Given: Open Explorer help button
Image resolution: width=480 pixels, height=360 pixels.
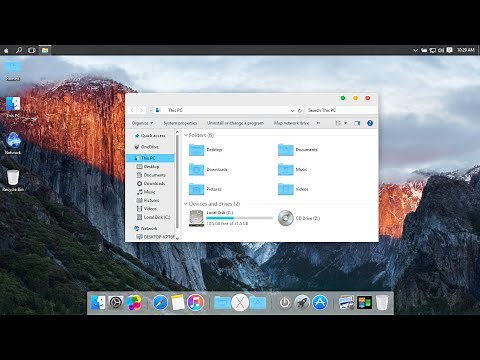Looking at the screenshot, I should coord(370,123).
